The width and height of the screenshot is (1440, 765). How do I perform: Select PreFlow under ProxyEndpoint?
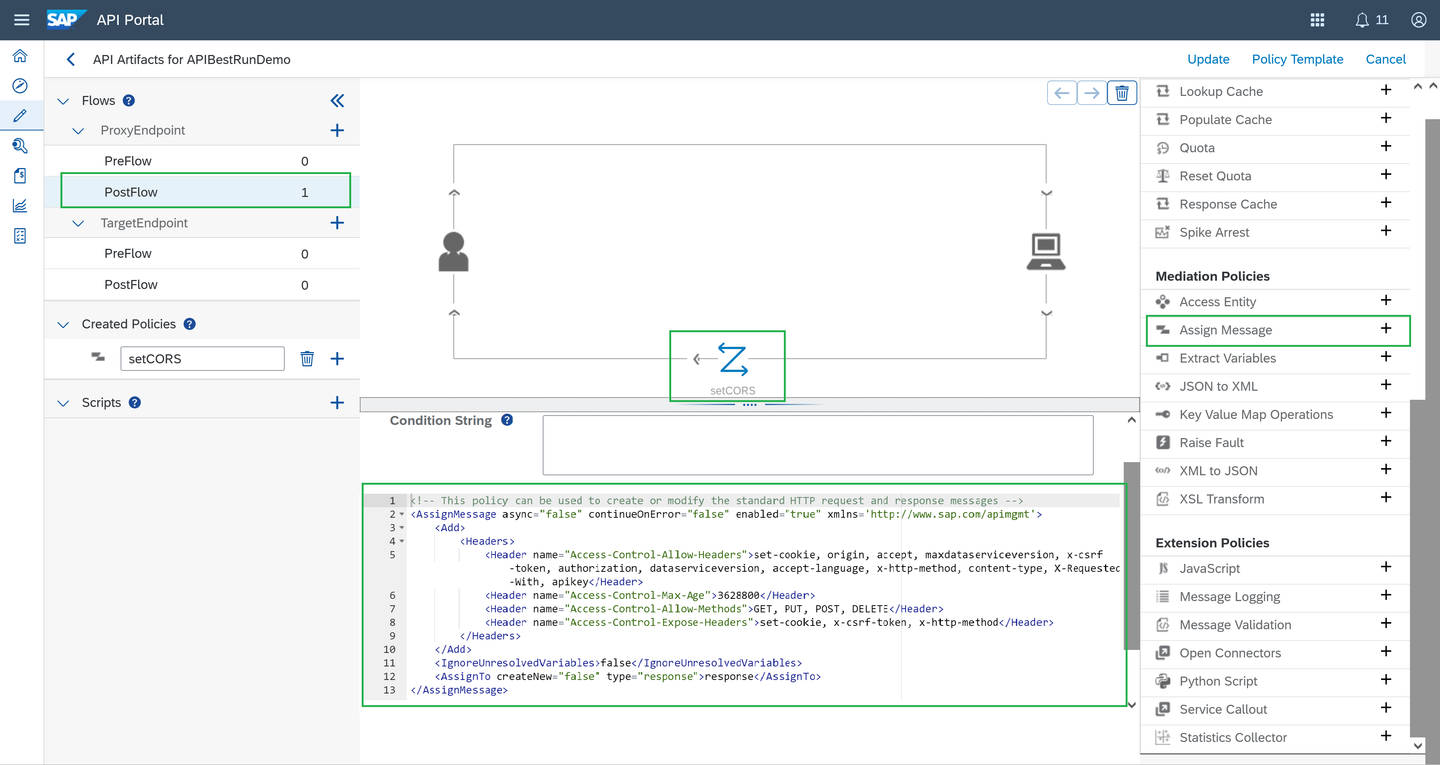click(202, 161)
